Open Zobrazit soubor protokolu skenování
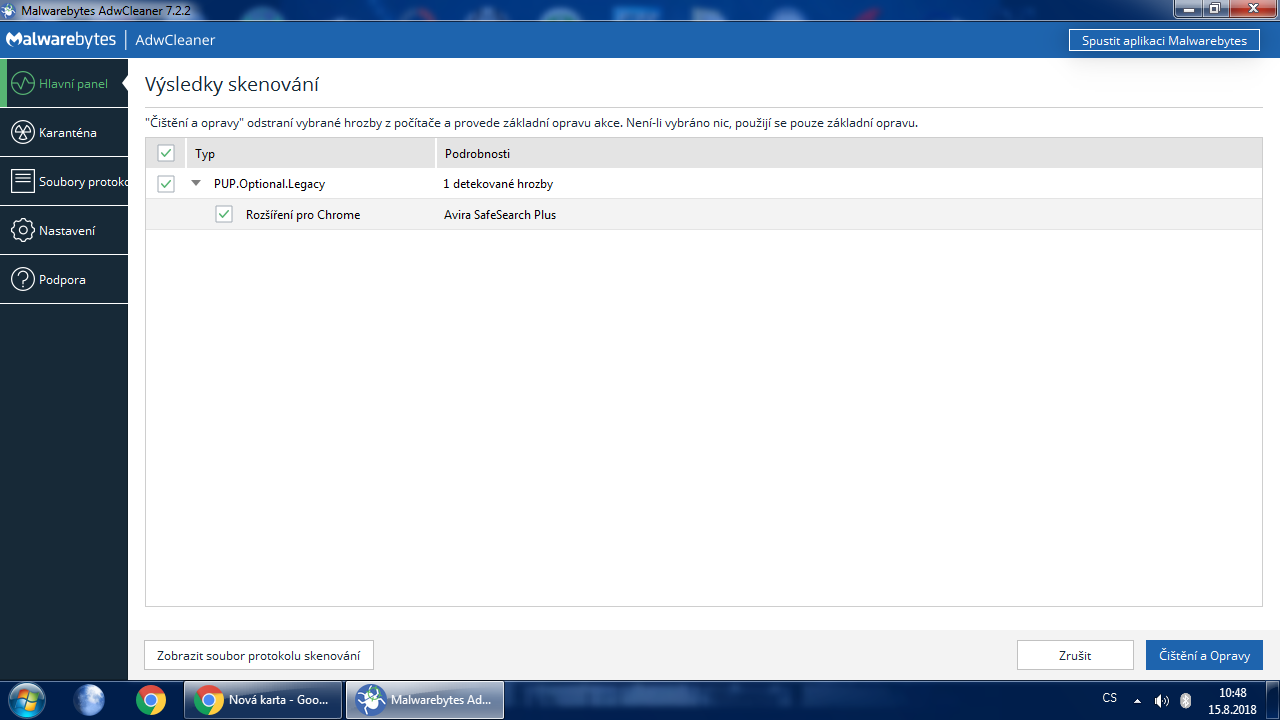 tap(259, 655)
